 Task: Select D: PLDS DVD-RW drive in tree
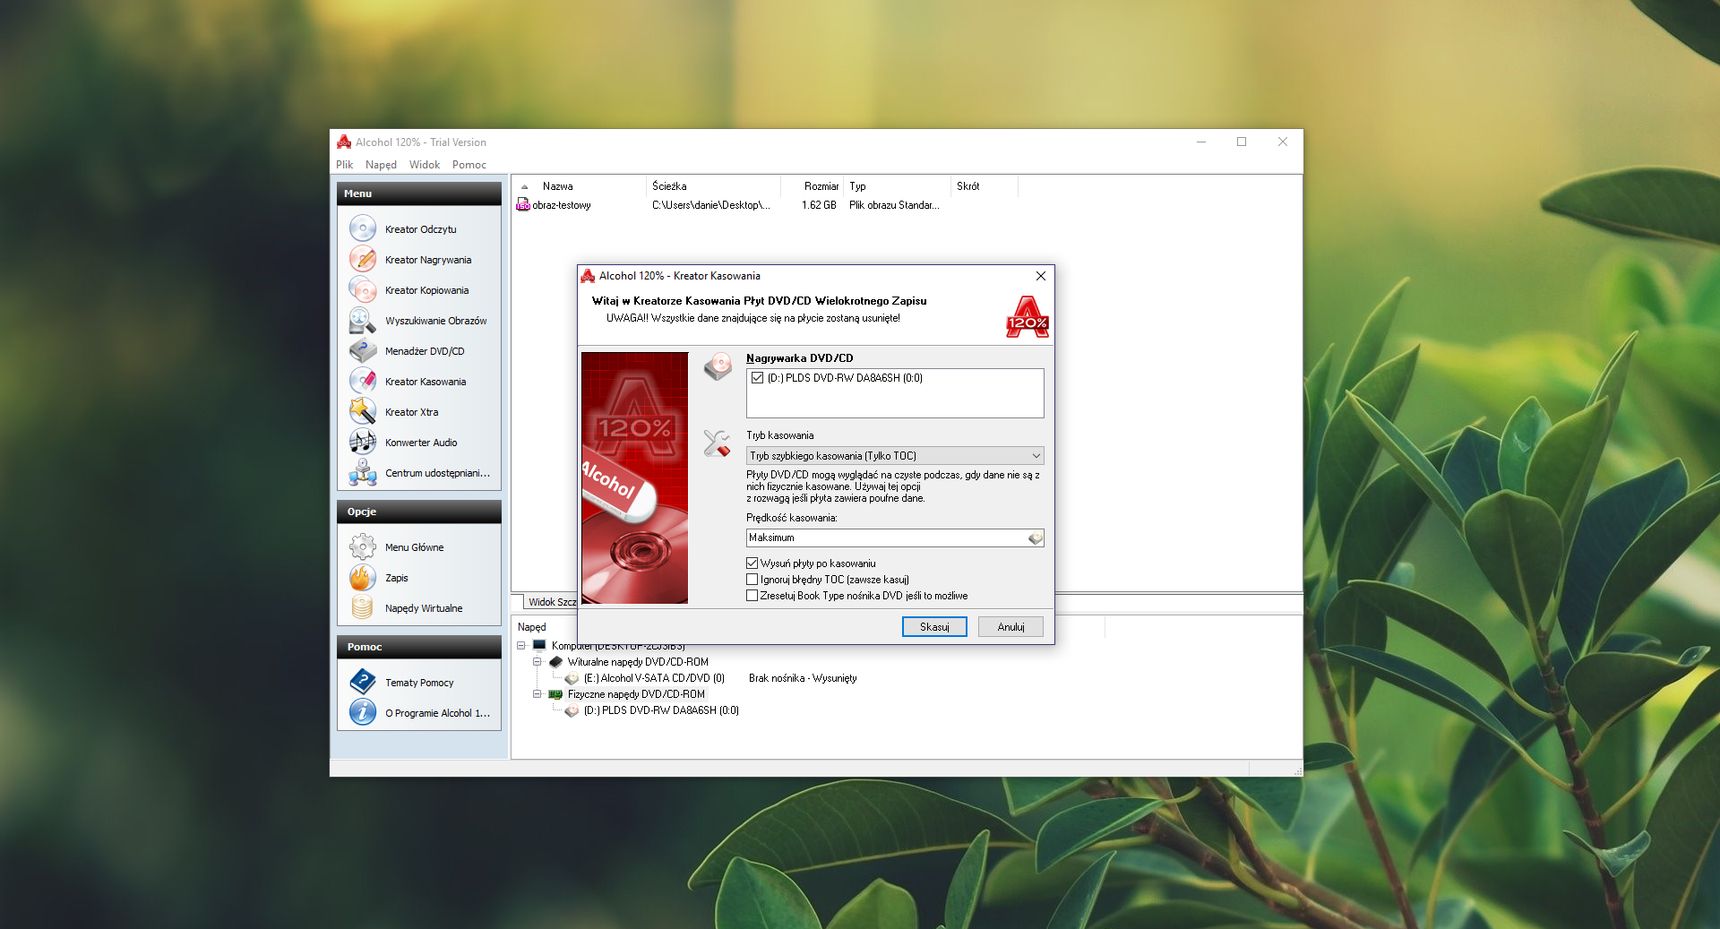pos(661,711)
